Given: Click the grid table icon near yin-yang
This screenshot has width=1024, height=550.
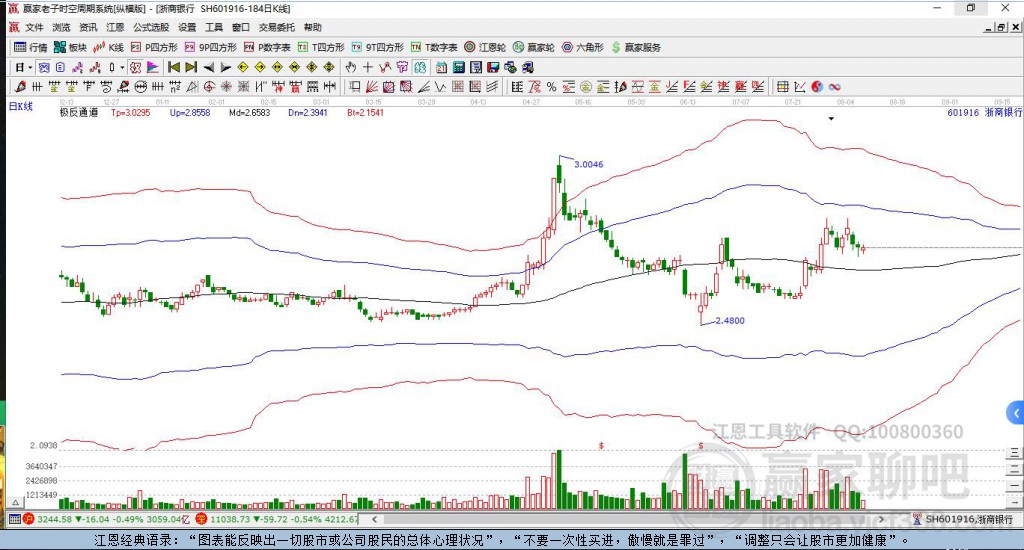Looking at the screenshot, I should [x=782, y=87].
